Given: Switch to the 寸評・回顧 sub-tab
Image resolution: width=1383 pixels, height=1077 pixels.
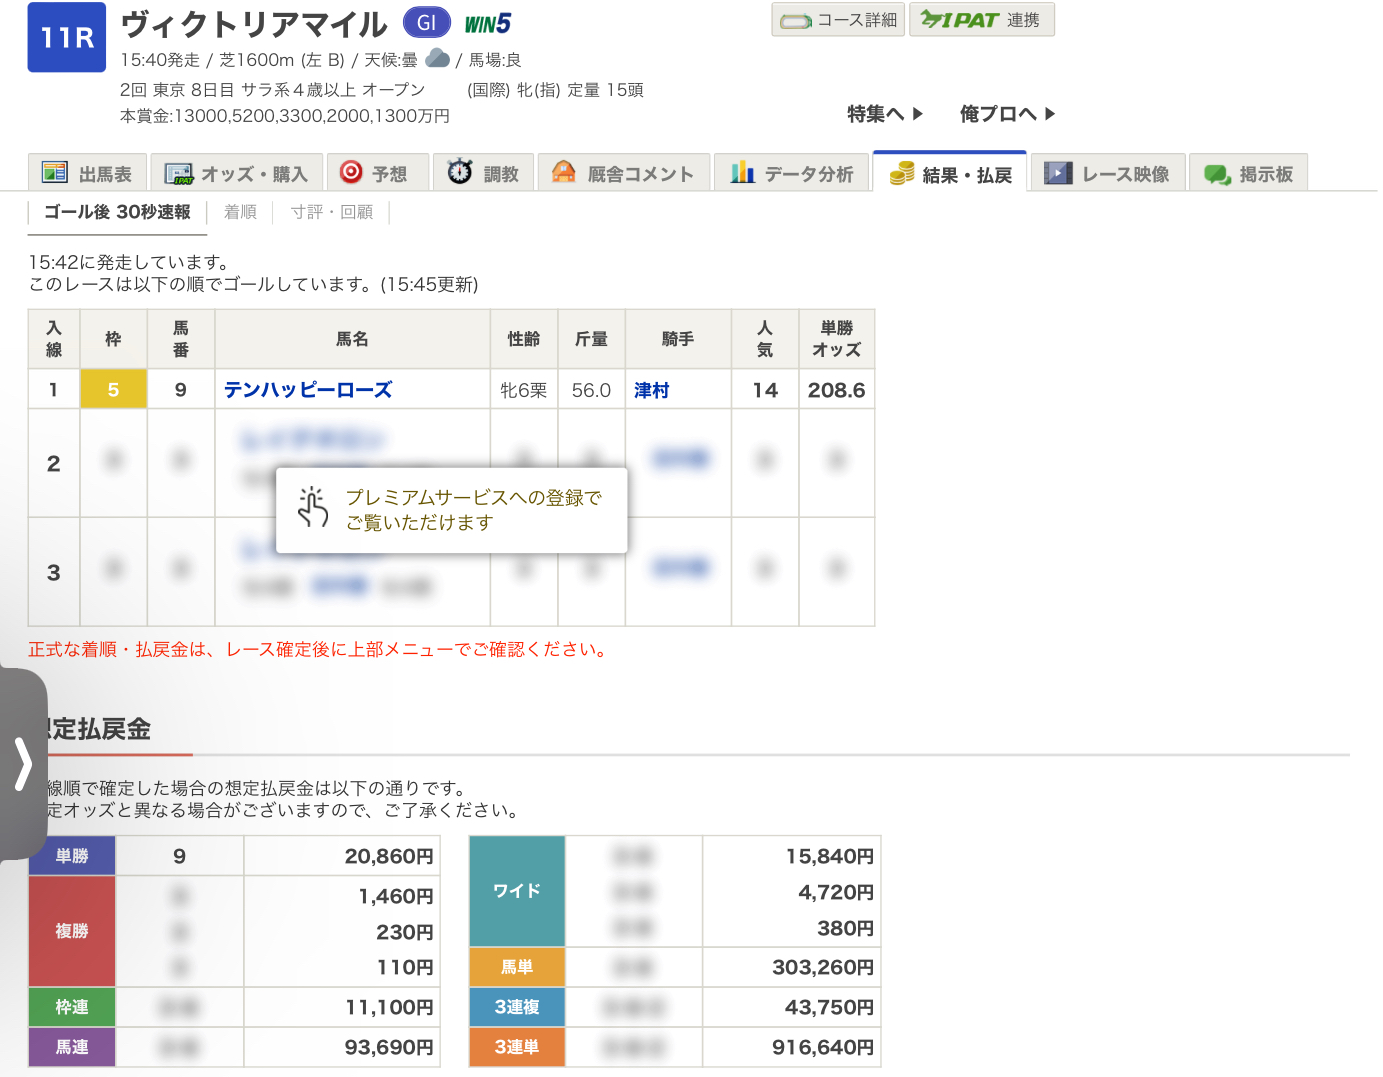Looking at the screenshot, I should coord(331,212).
